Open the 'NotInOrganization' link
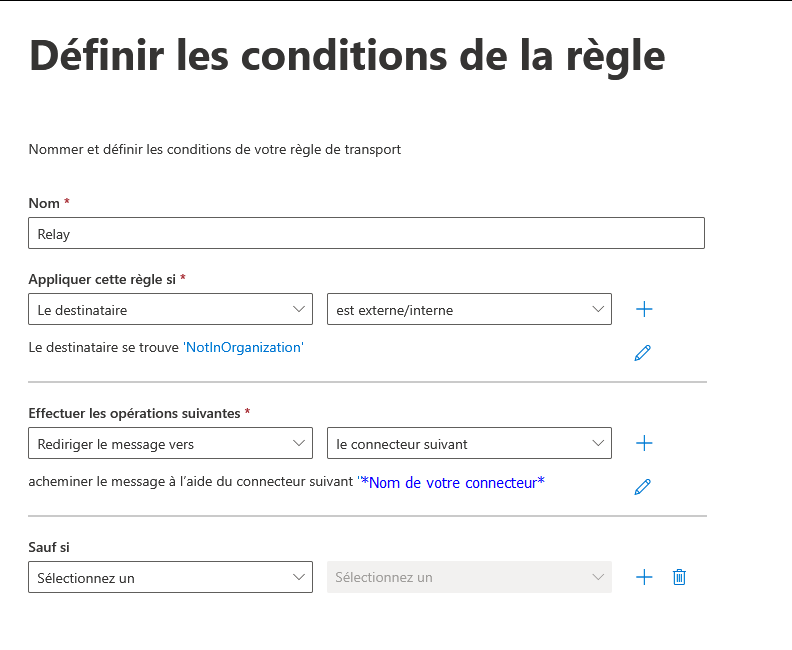The width and height of the screenshot is (792, 650). coord(243,347)
